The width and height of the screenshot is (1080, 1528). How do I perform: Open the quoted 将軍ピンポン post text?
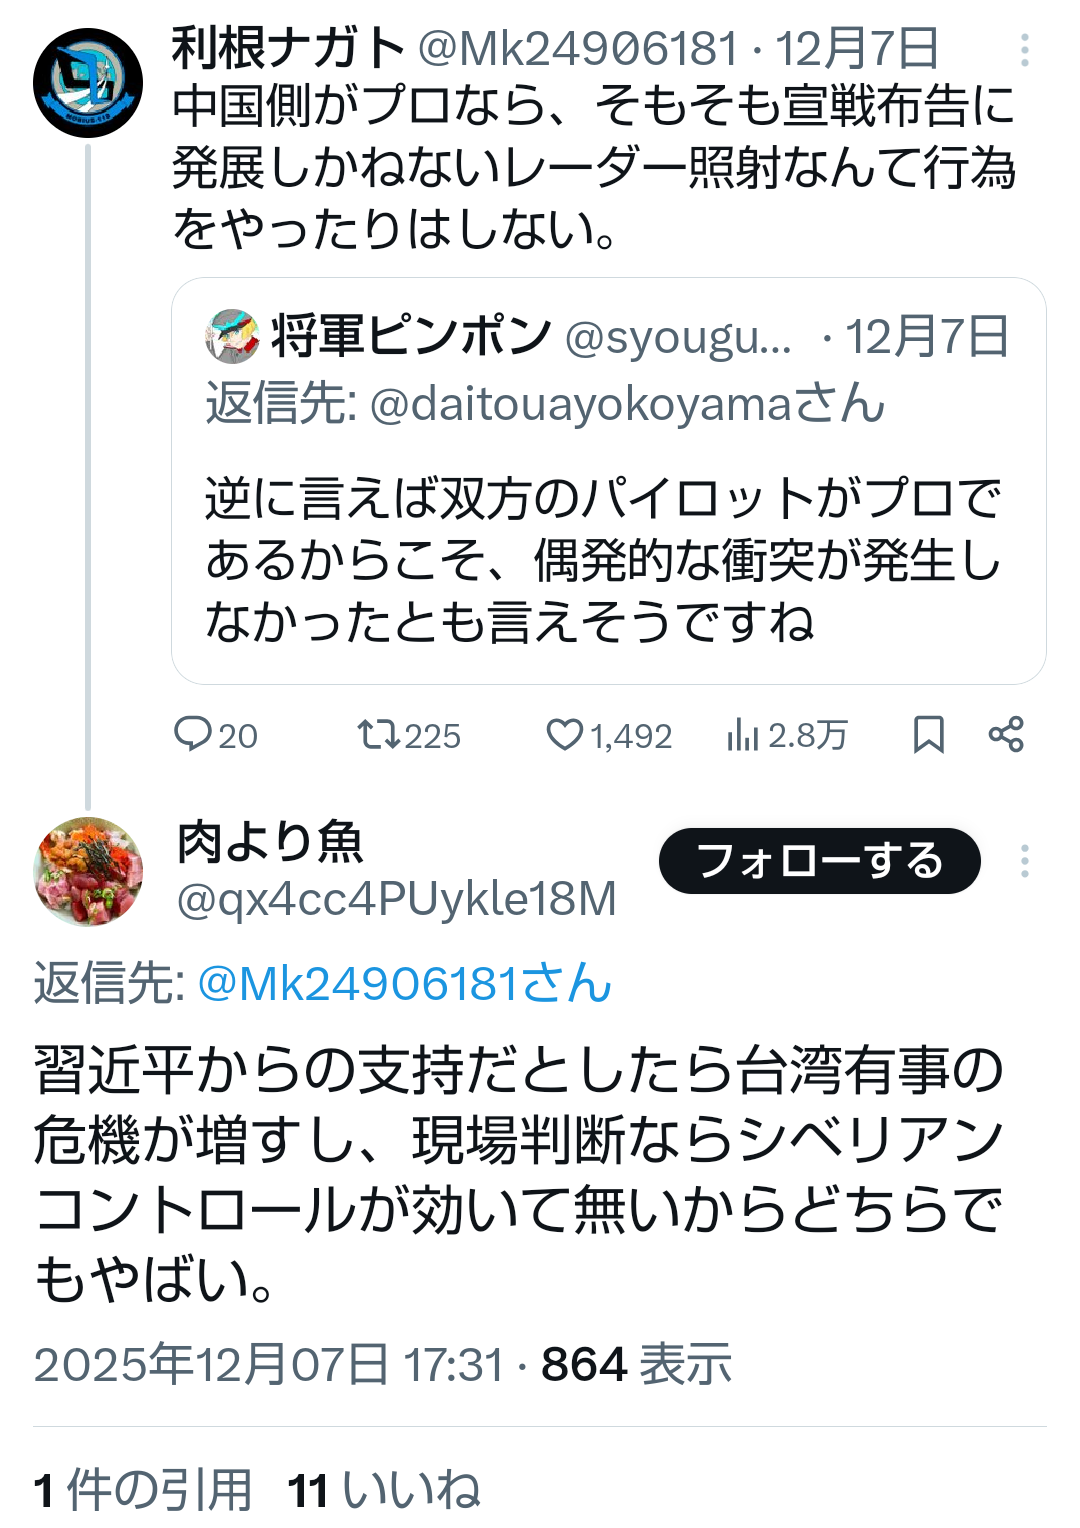tap(603, 560)
